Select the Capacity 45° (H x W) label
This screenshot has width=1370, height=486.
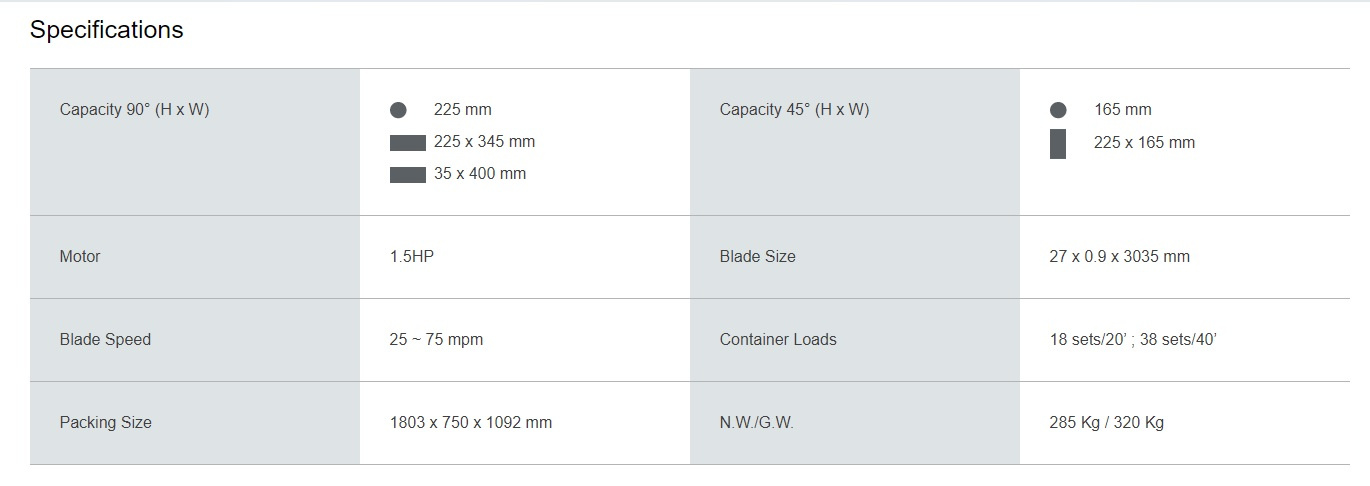(795, 110)
